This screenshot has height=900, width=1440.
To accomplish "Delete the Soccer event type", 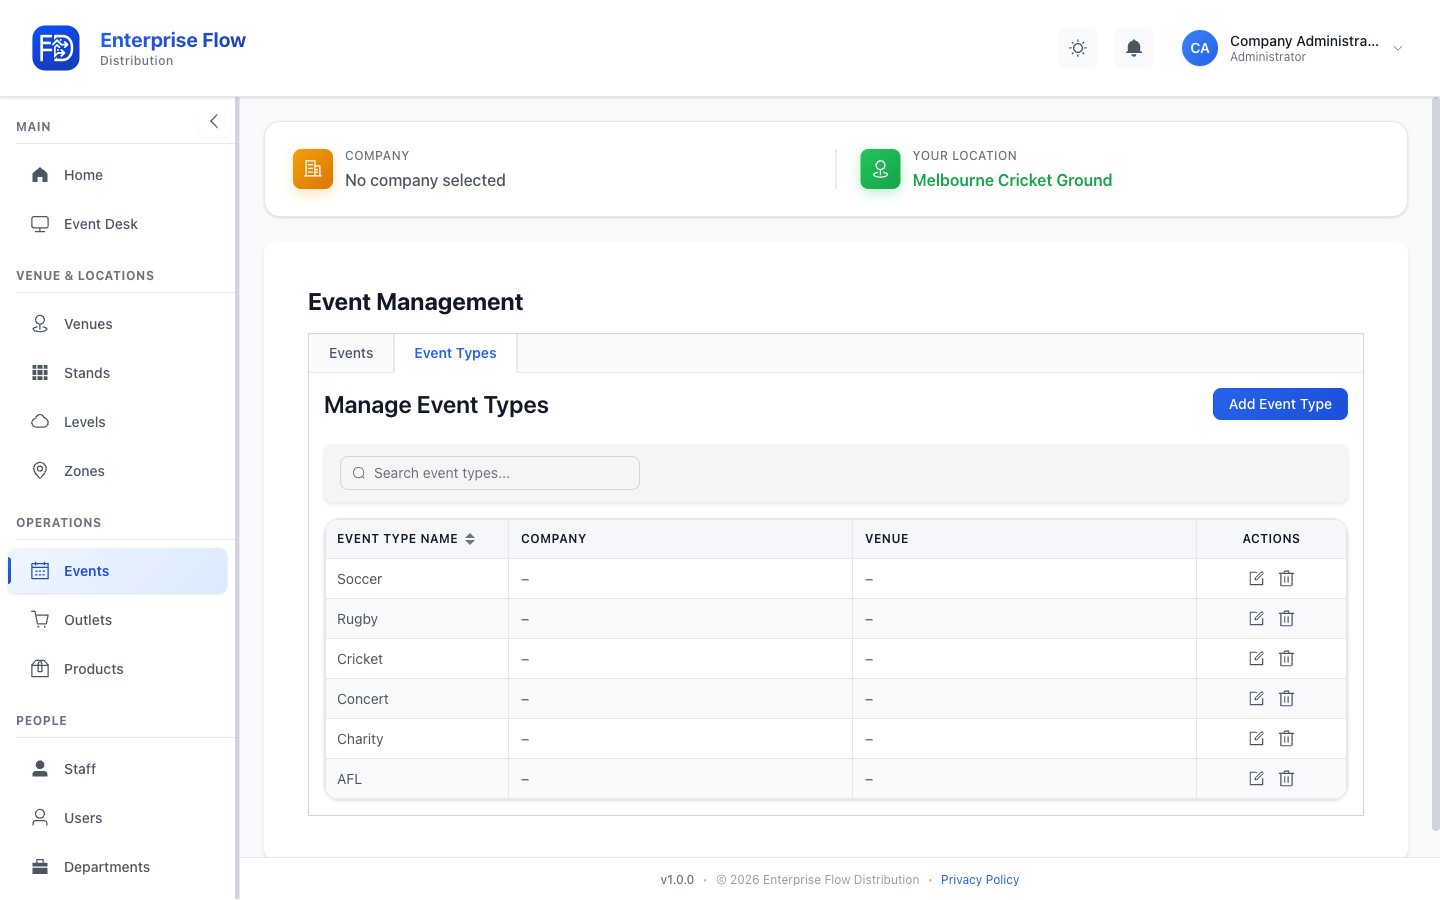I will coord(1287,578).
